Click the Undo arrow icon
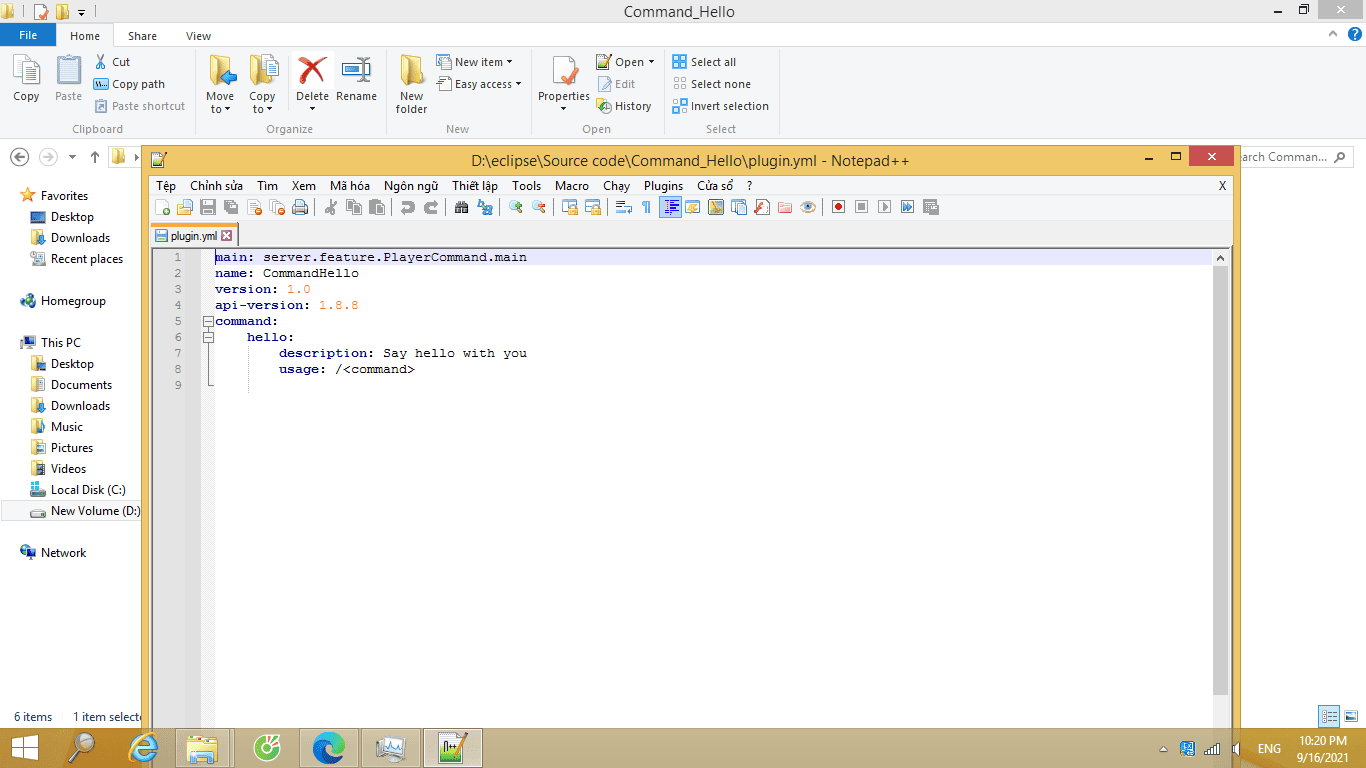 pos(407,207)
